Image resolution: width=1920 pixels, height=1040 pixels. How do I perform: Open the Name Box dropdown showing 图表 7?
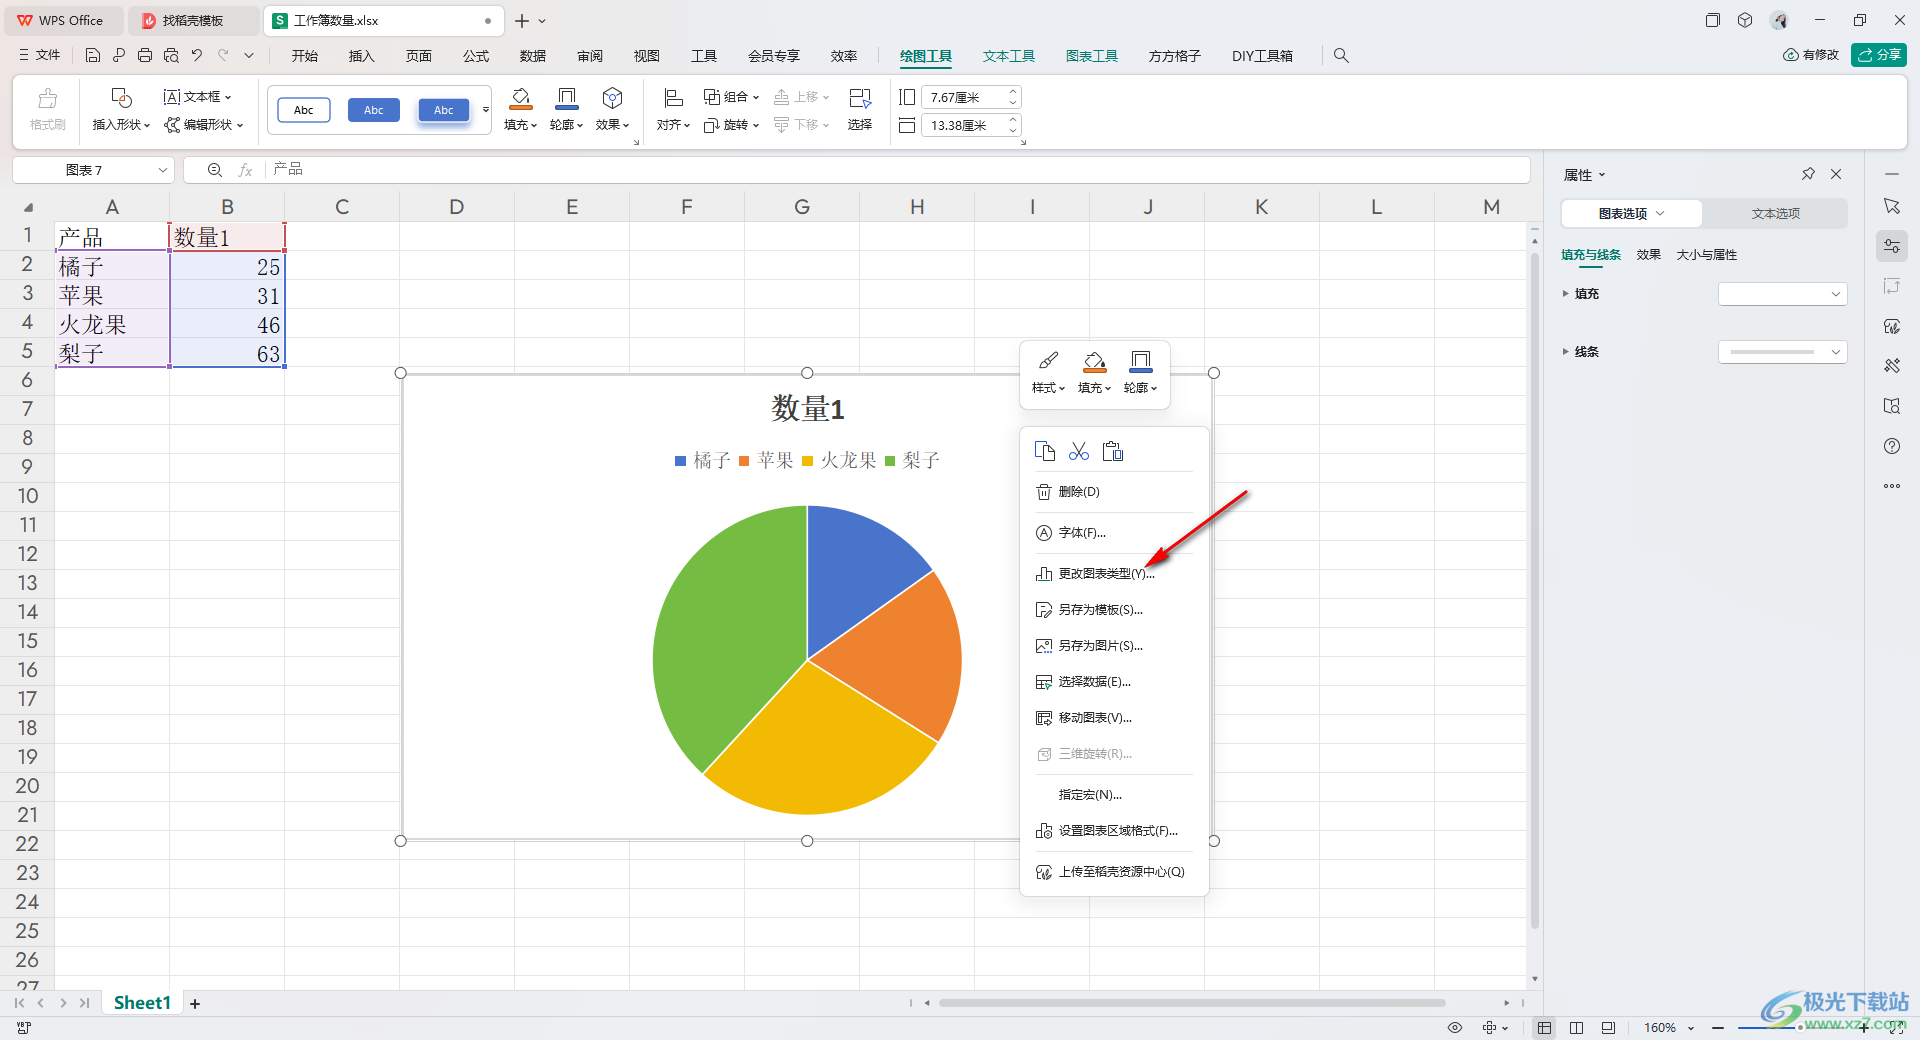pos(163,170)
